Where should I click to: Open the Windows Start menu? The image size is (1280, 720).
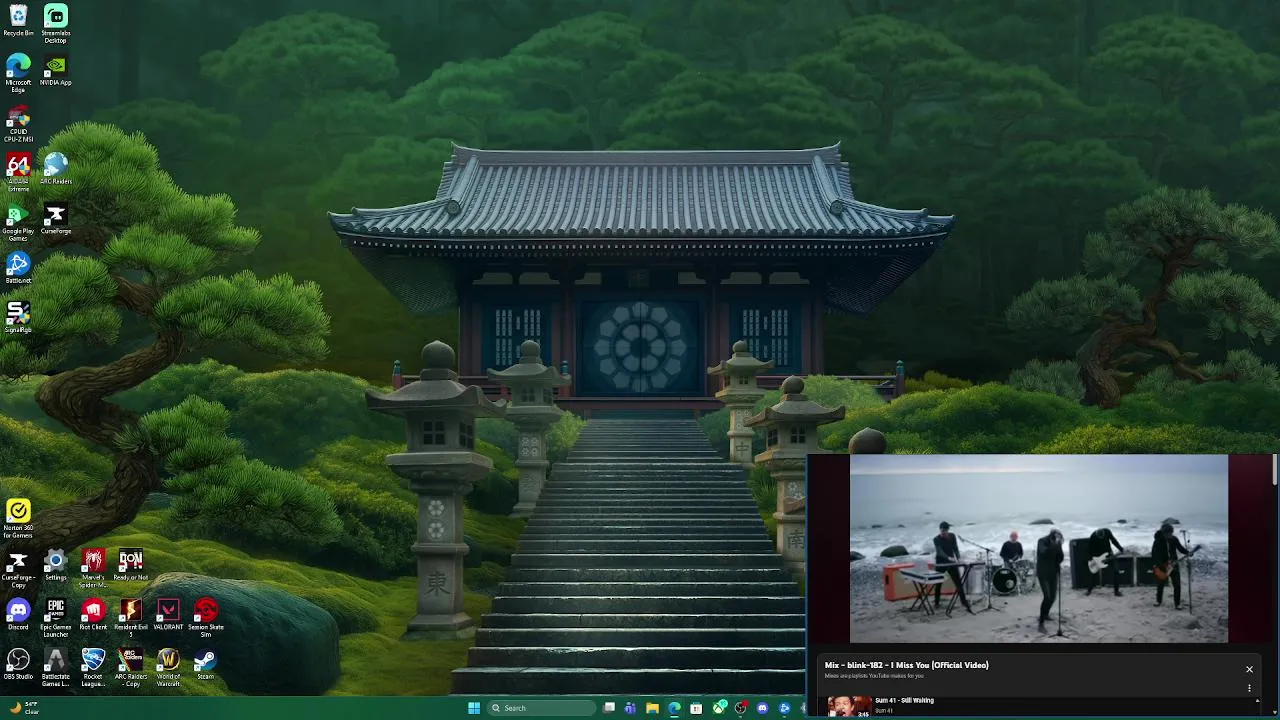point(474,708)
